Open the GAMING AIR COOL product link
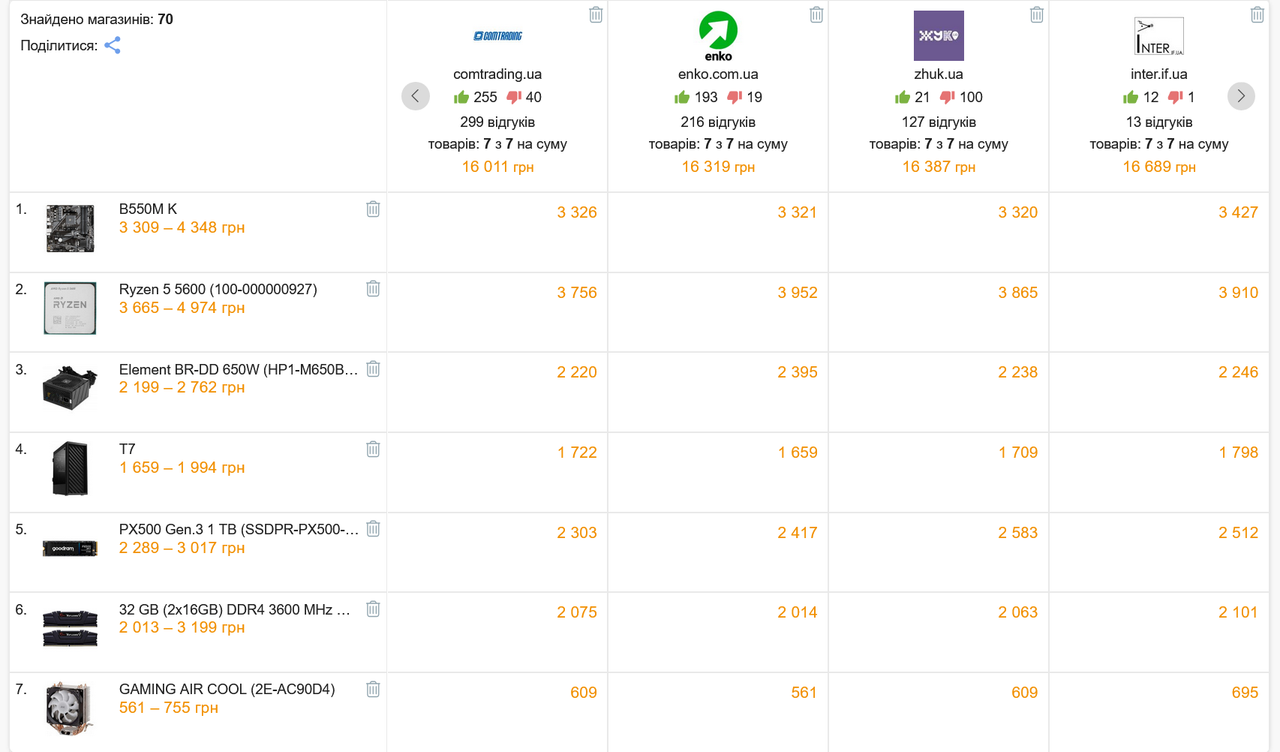1280x752 pixels. pyautogui.click(x=227, y=689)
